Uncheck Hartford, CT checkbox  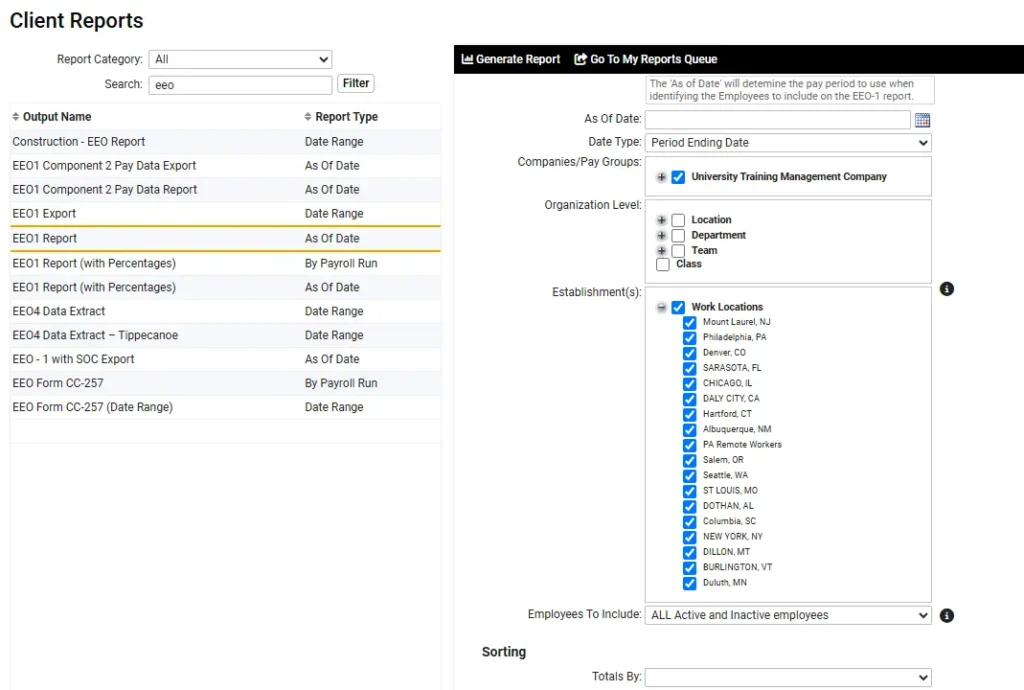pos(690,415)
